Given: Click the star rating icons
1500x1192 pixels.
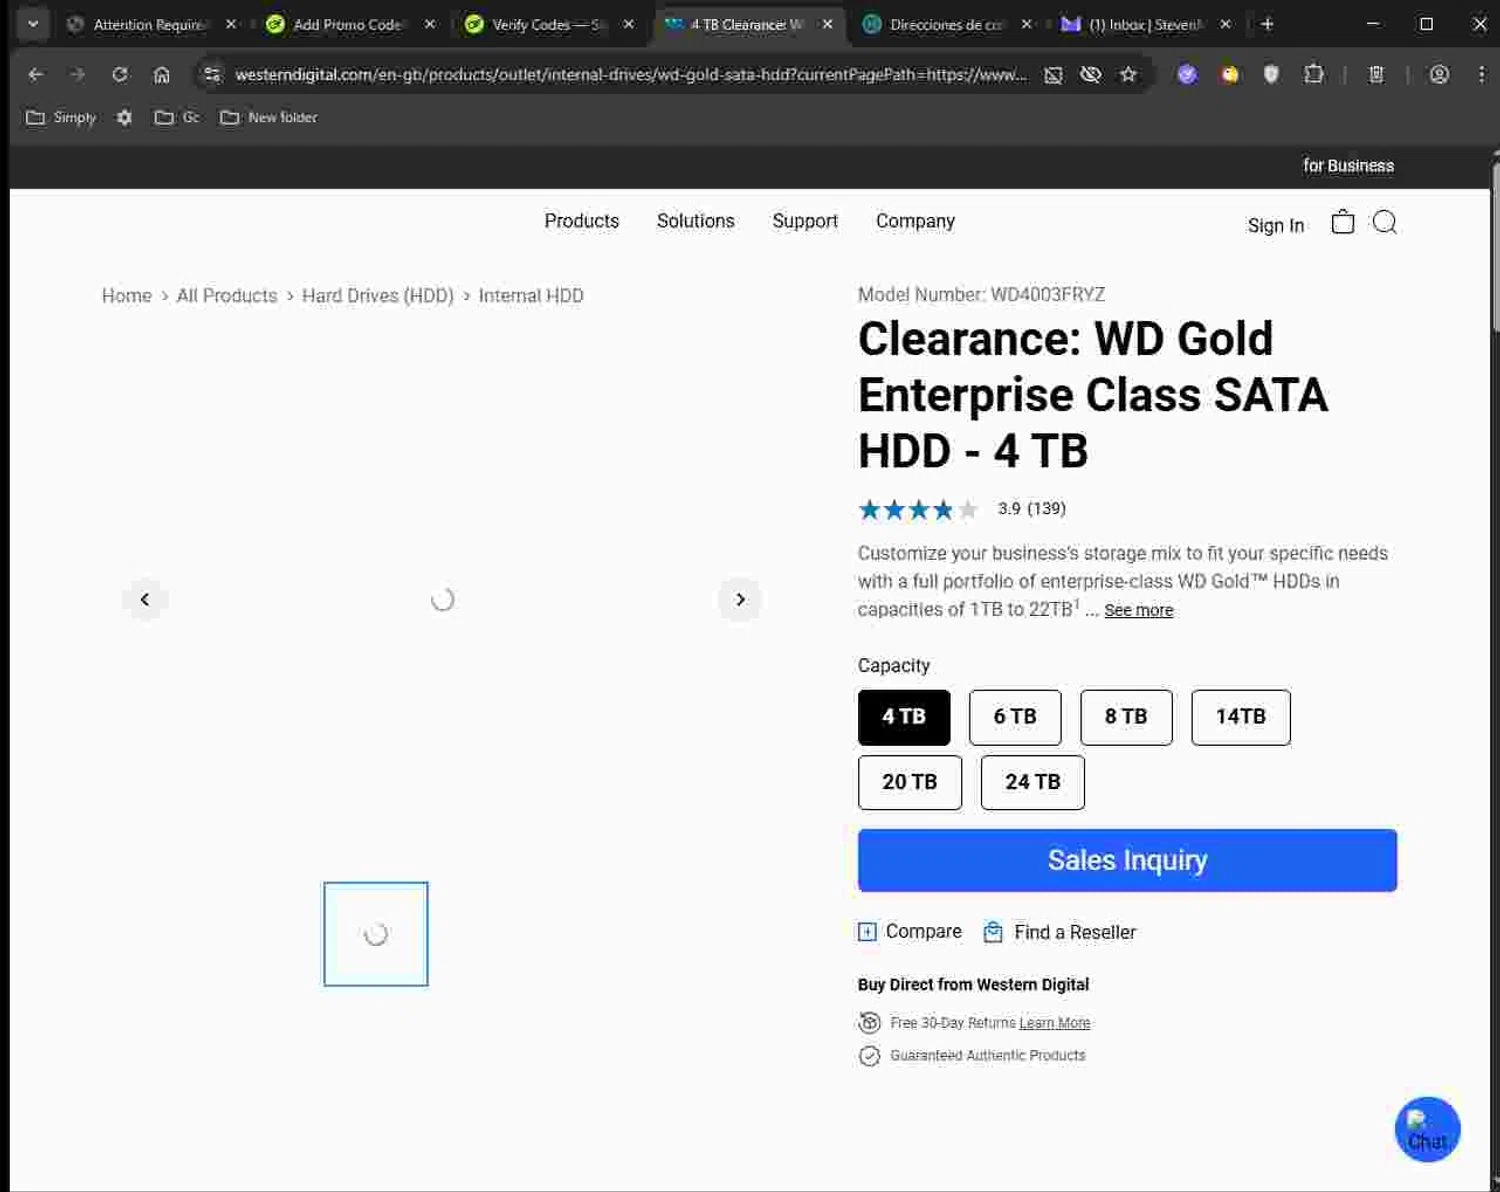Looking at the screenshot, I should coord(918,510).
